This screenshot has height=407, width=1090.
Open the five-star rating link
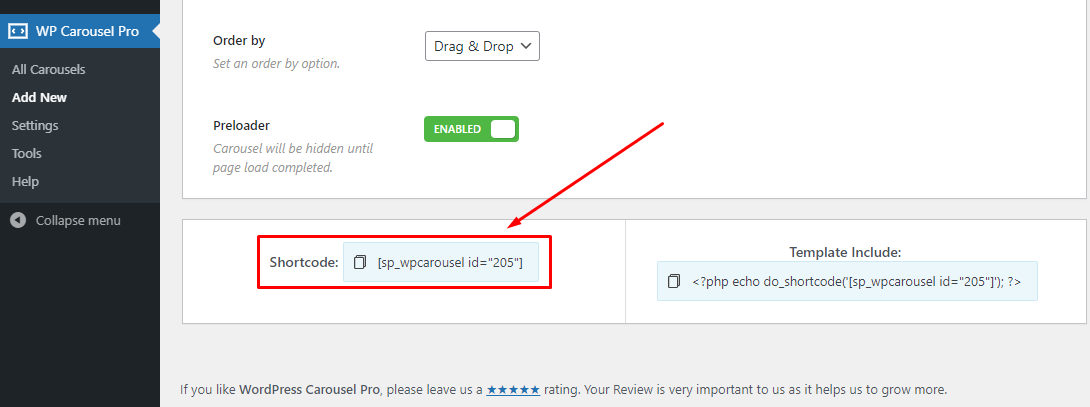[513, 390]
